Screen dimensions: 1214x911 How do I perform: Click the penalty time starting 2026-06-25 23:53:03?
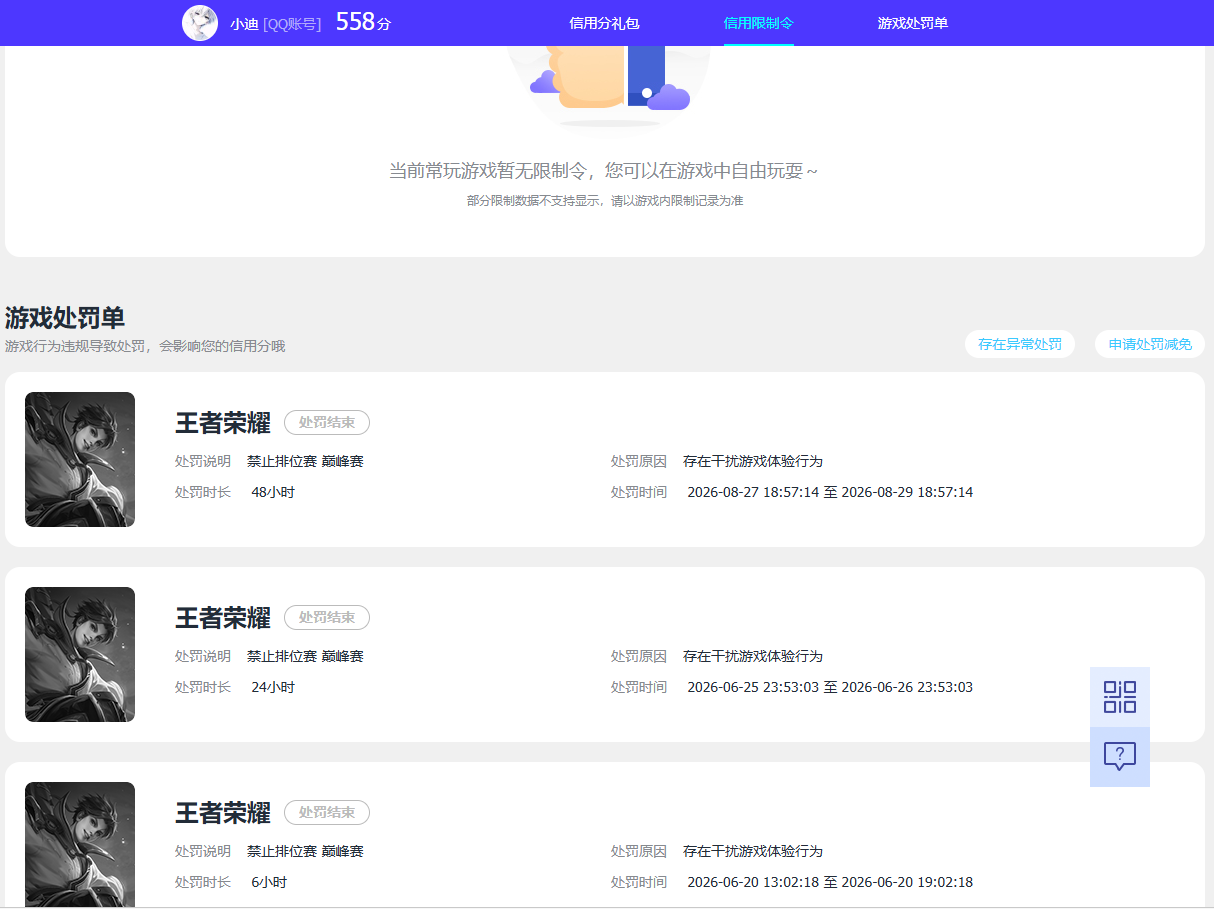tap(830, 688)
